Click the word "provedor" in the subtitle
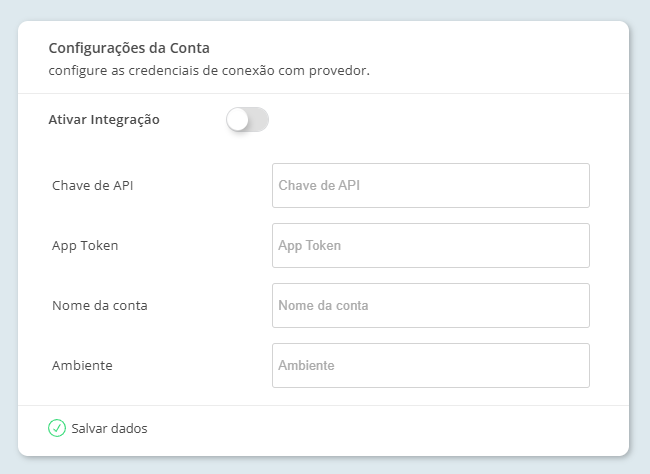This screenshot has height=474, width=650. 340,71
